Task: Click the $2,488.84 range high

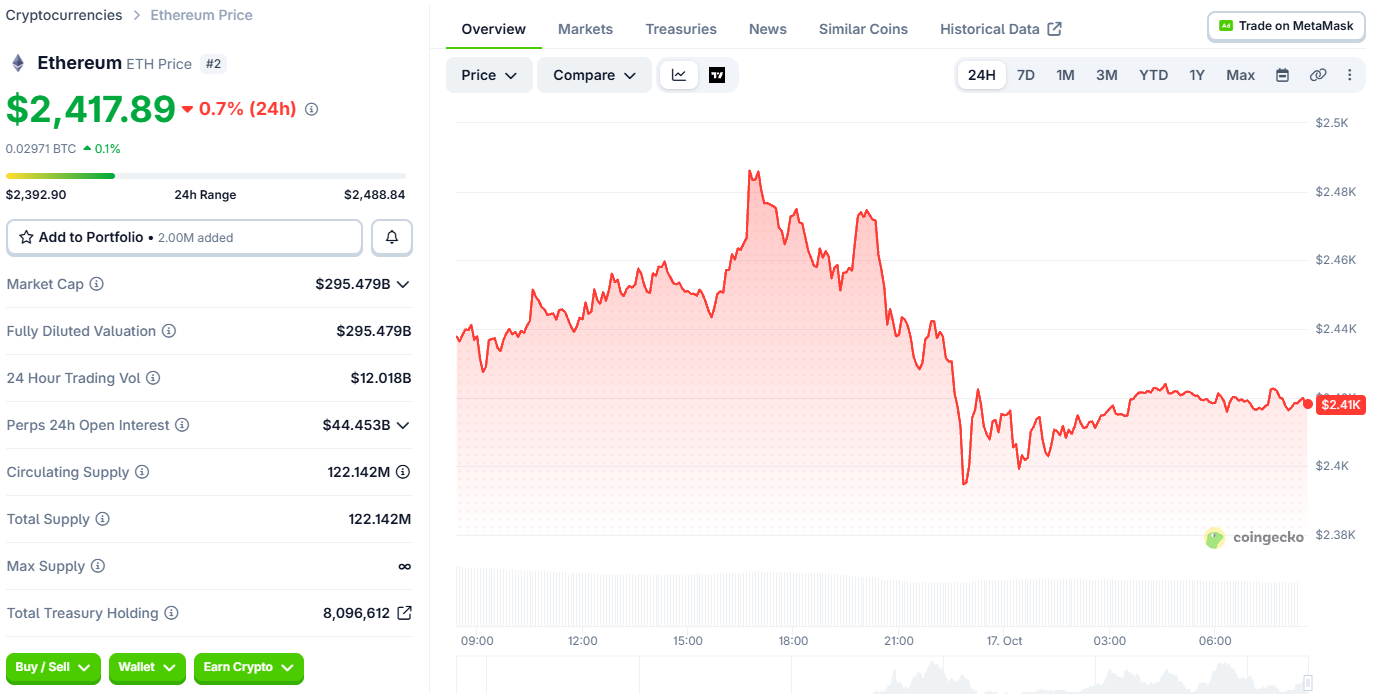Action: click(375, 195)
